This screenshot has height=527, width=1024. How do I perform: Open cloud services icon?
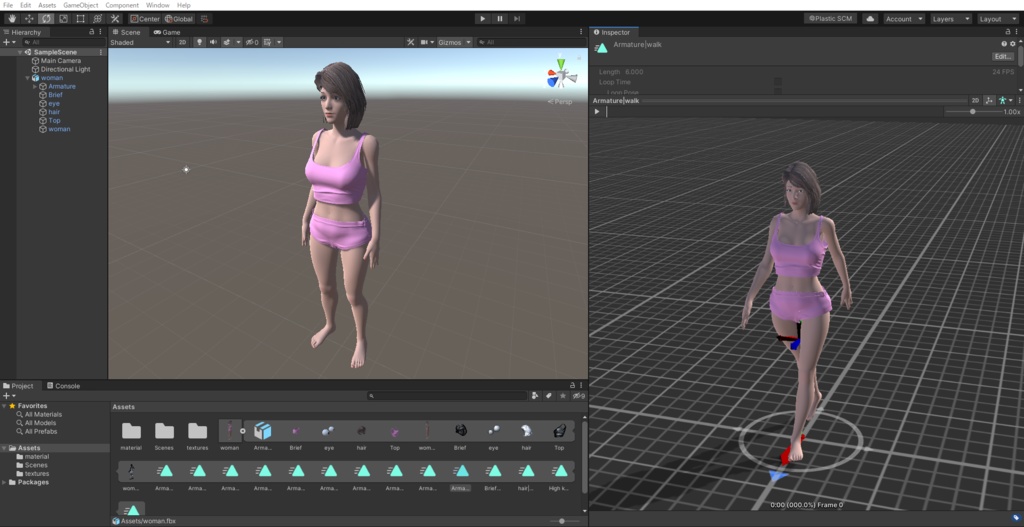870,19
